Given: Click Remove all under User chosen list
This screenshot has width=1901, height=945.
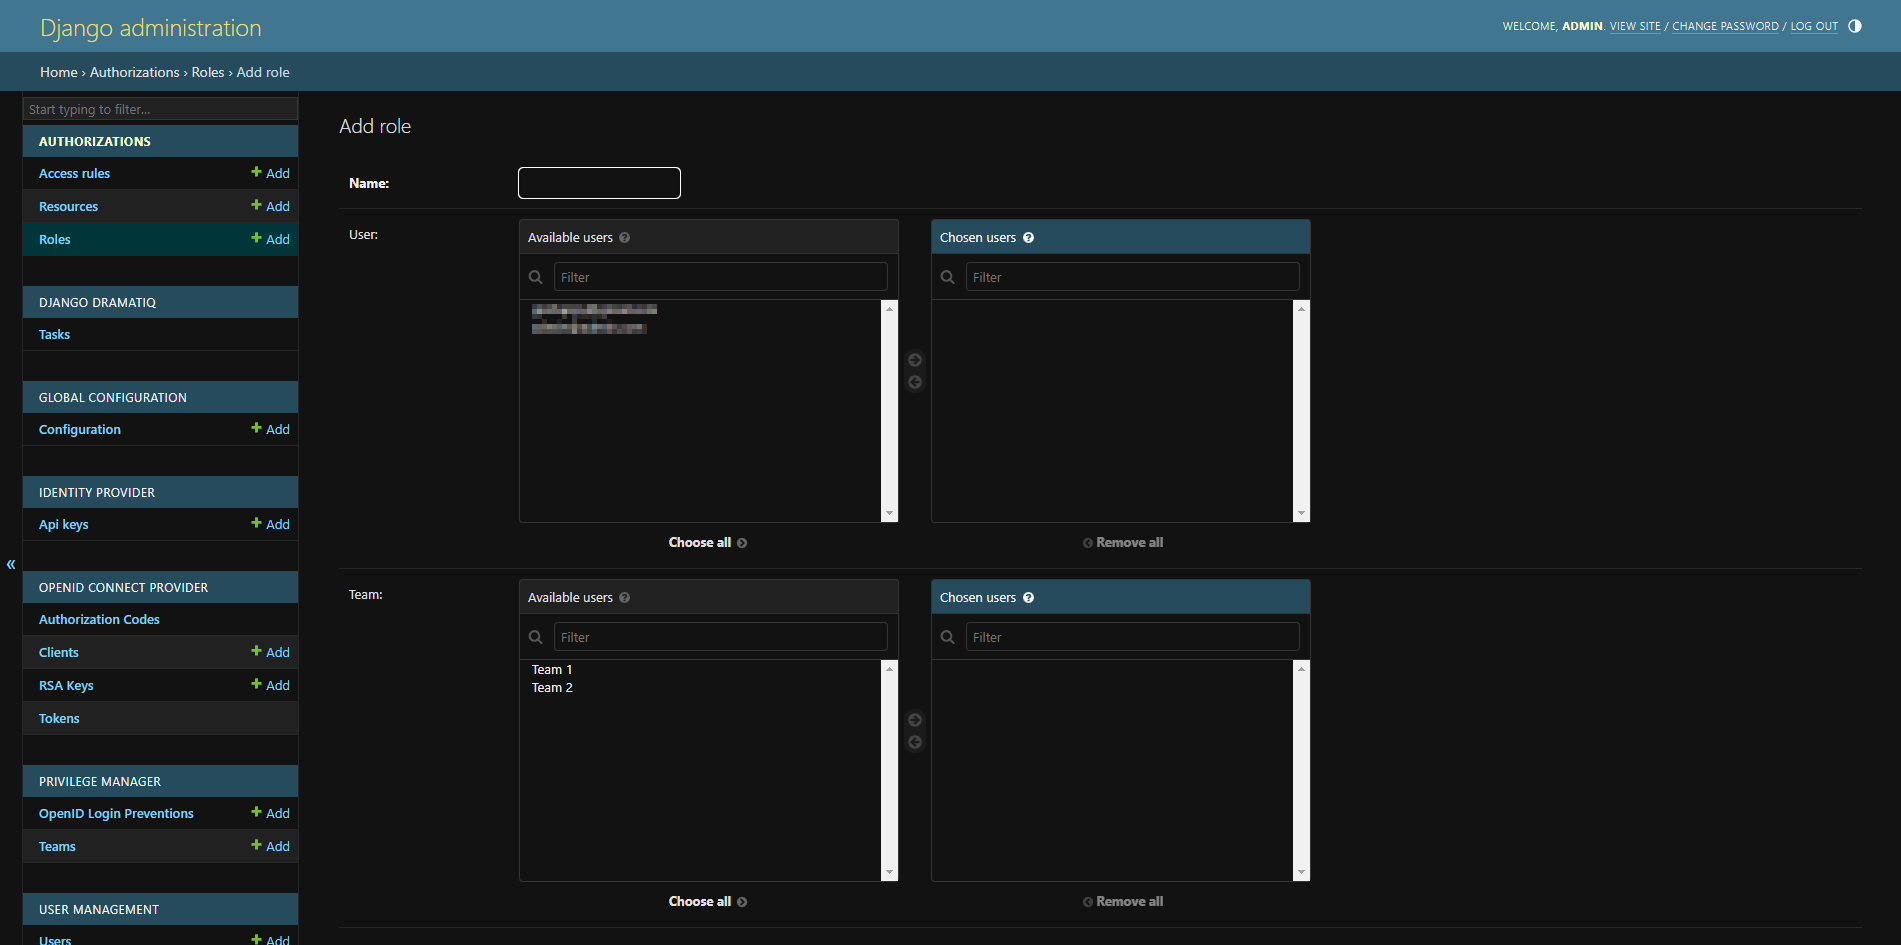Looking at the screenshot, I should [x=1122, y=542].
